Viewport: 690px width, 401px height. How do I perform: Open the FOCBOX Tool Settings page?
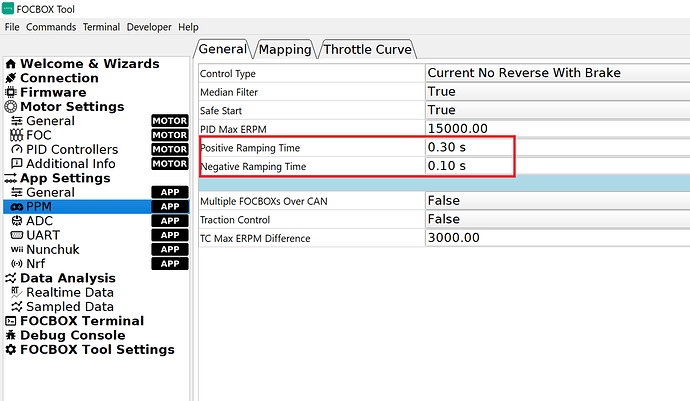click(x=97, y=349)
